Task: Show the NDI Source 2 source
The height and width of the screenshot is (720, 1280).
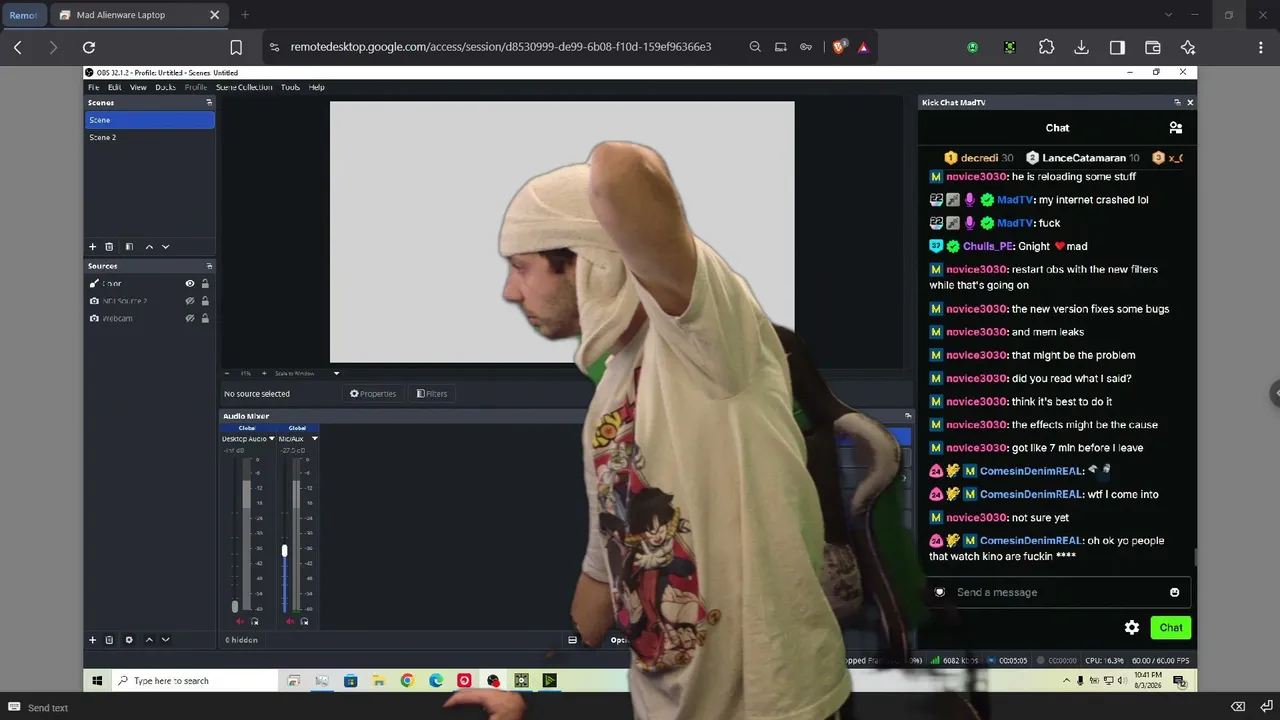Action: coord(190,301)
